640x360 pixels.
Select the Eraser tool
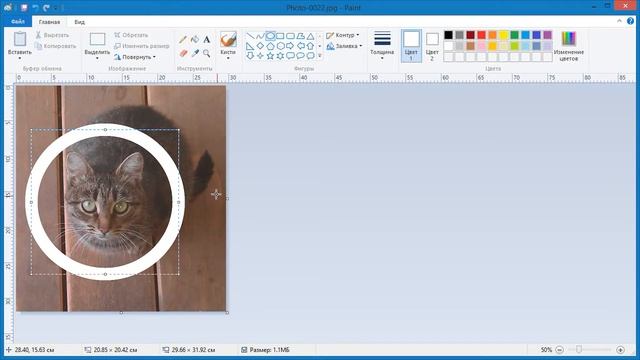[x=183, y=53]
